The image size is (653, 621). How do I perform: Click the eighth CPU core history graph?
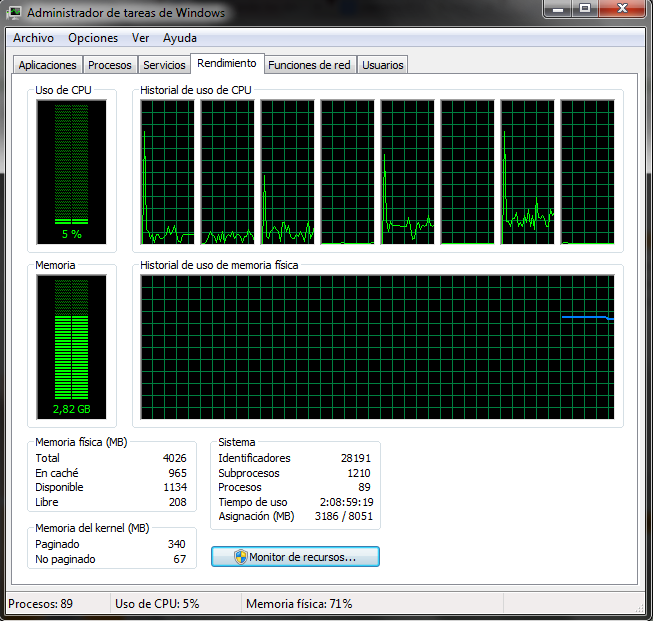(587, 172)
